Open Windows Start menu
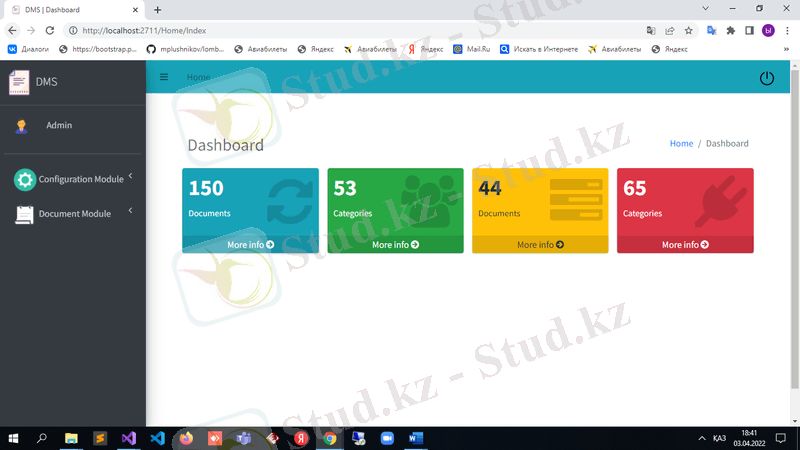800x450 pixels. (13, 438)
